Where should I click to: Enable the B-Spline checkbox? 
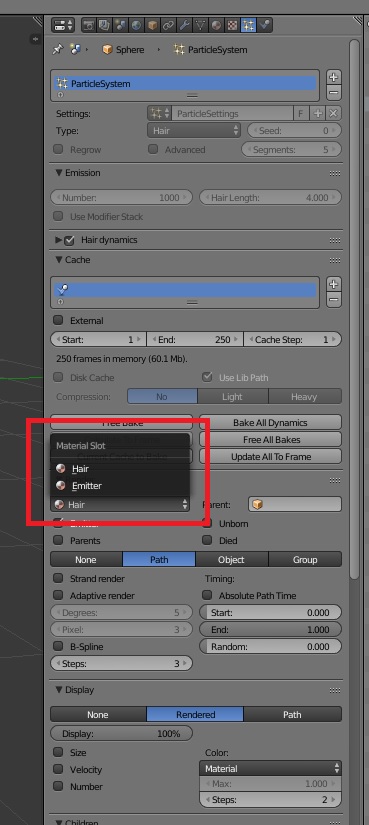pyautogui.click(x=59, y=646)
